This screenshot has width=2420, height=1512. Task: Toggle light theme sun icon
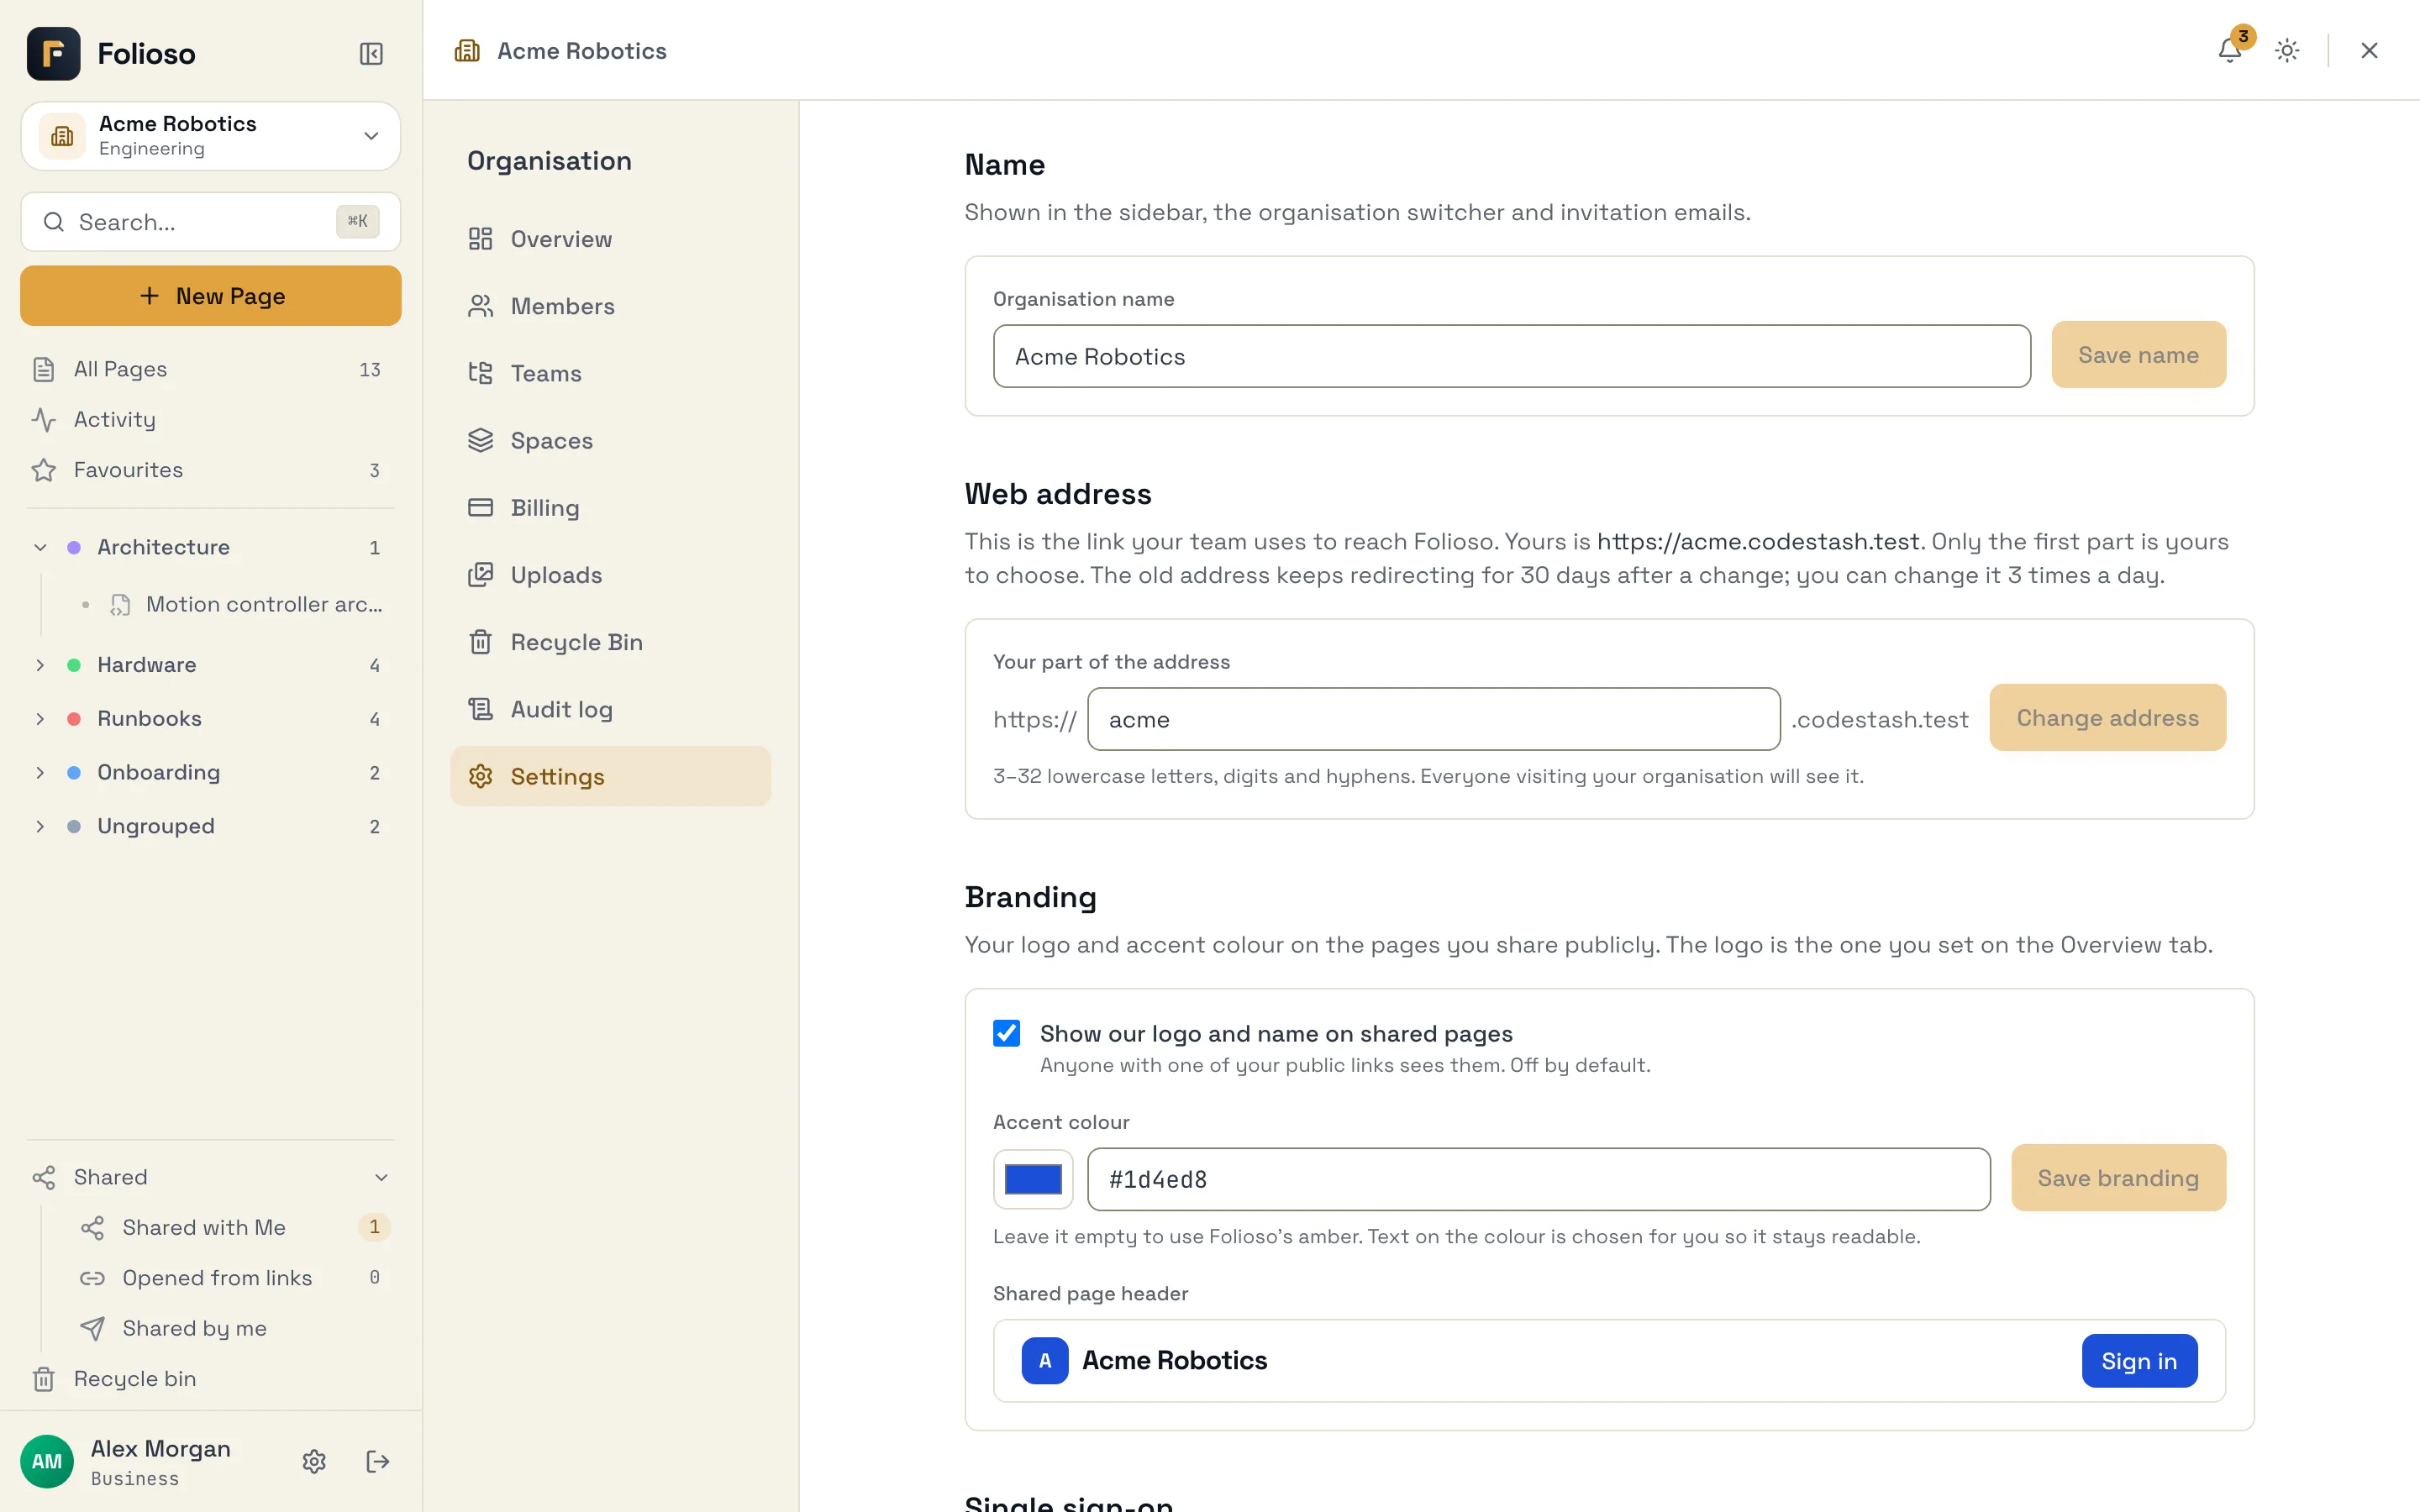click(x=2287, y=50)
